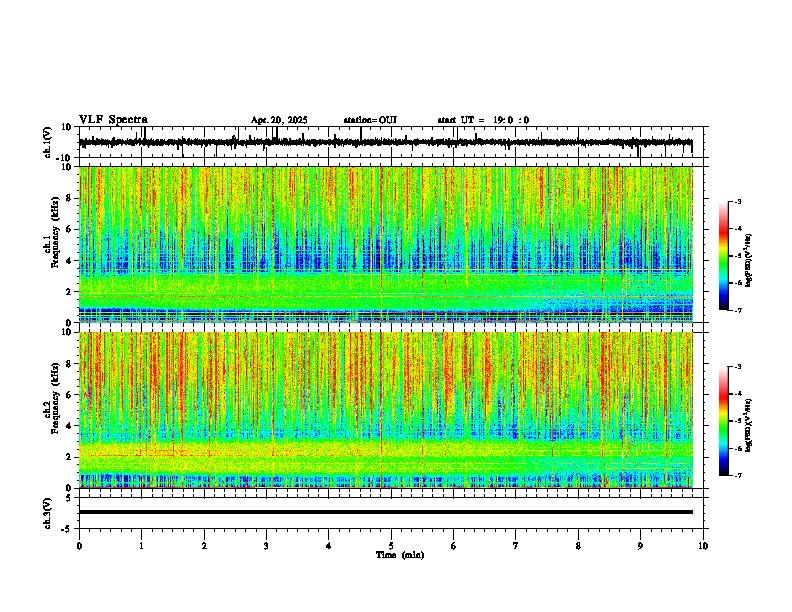Click the ch.1 colorbar log(PSD) units label
Viewport: 792px width, 612px height.
[x=749, y=261]
